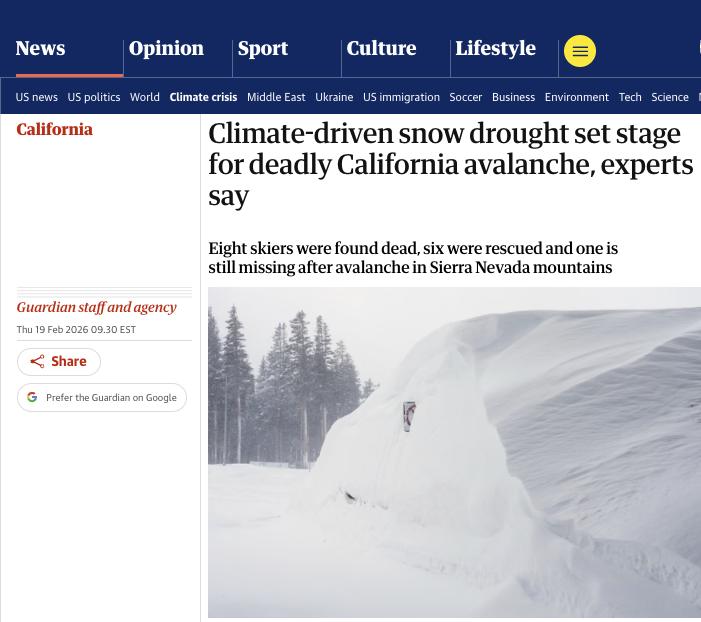Screen dimensions: 701x622
Task: Open the News section tab
Action: point(40,48)
